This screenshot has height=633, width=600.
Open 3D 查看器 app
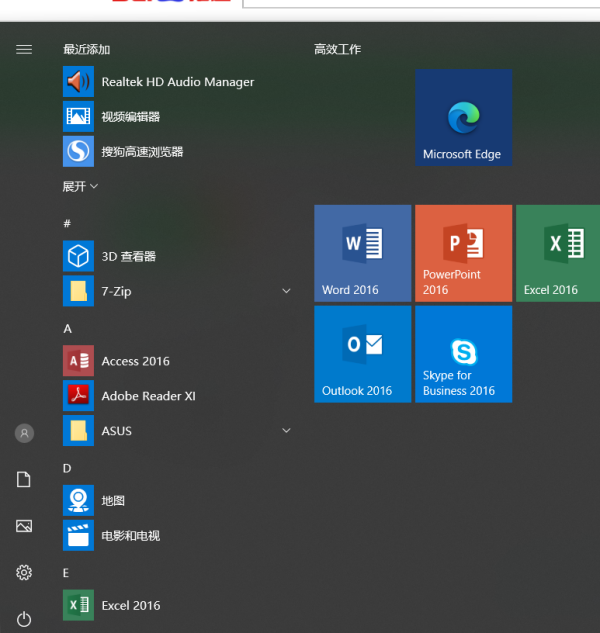pyautogui.click(x=128, y=257)
